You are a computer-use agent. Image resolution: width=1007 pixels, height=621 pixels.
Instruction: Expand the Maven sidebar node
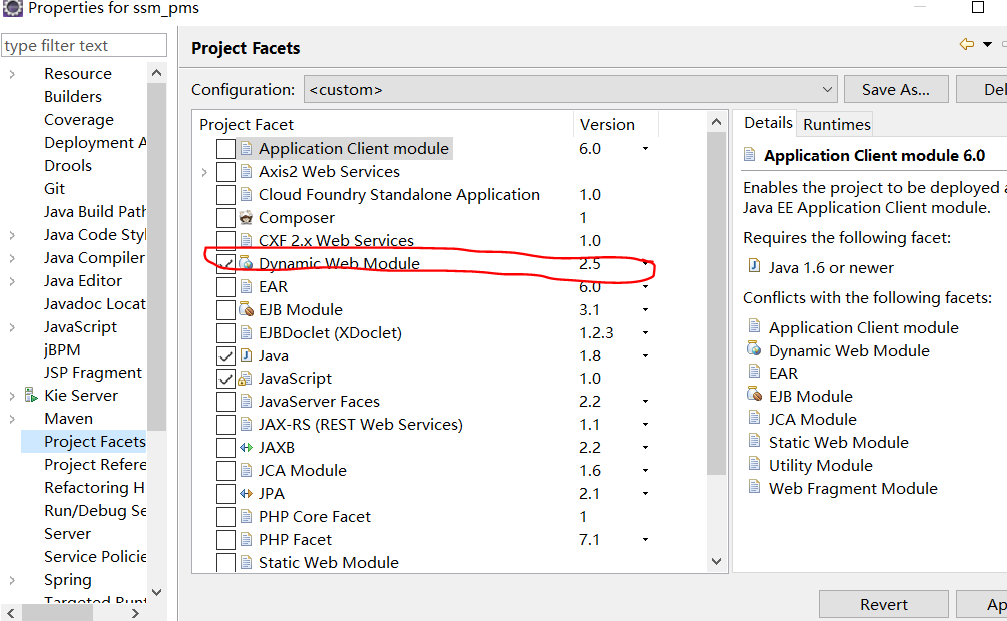12,419
